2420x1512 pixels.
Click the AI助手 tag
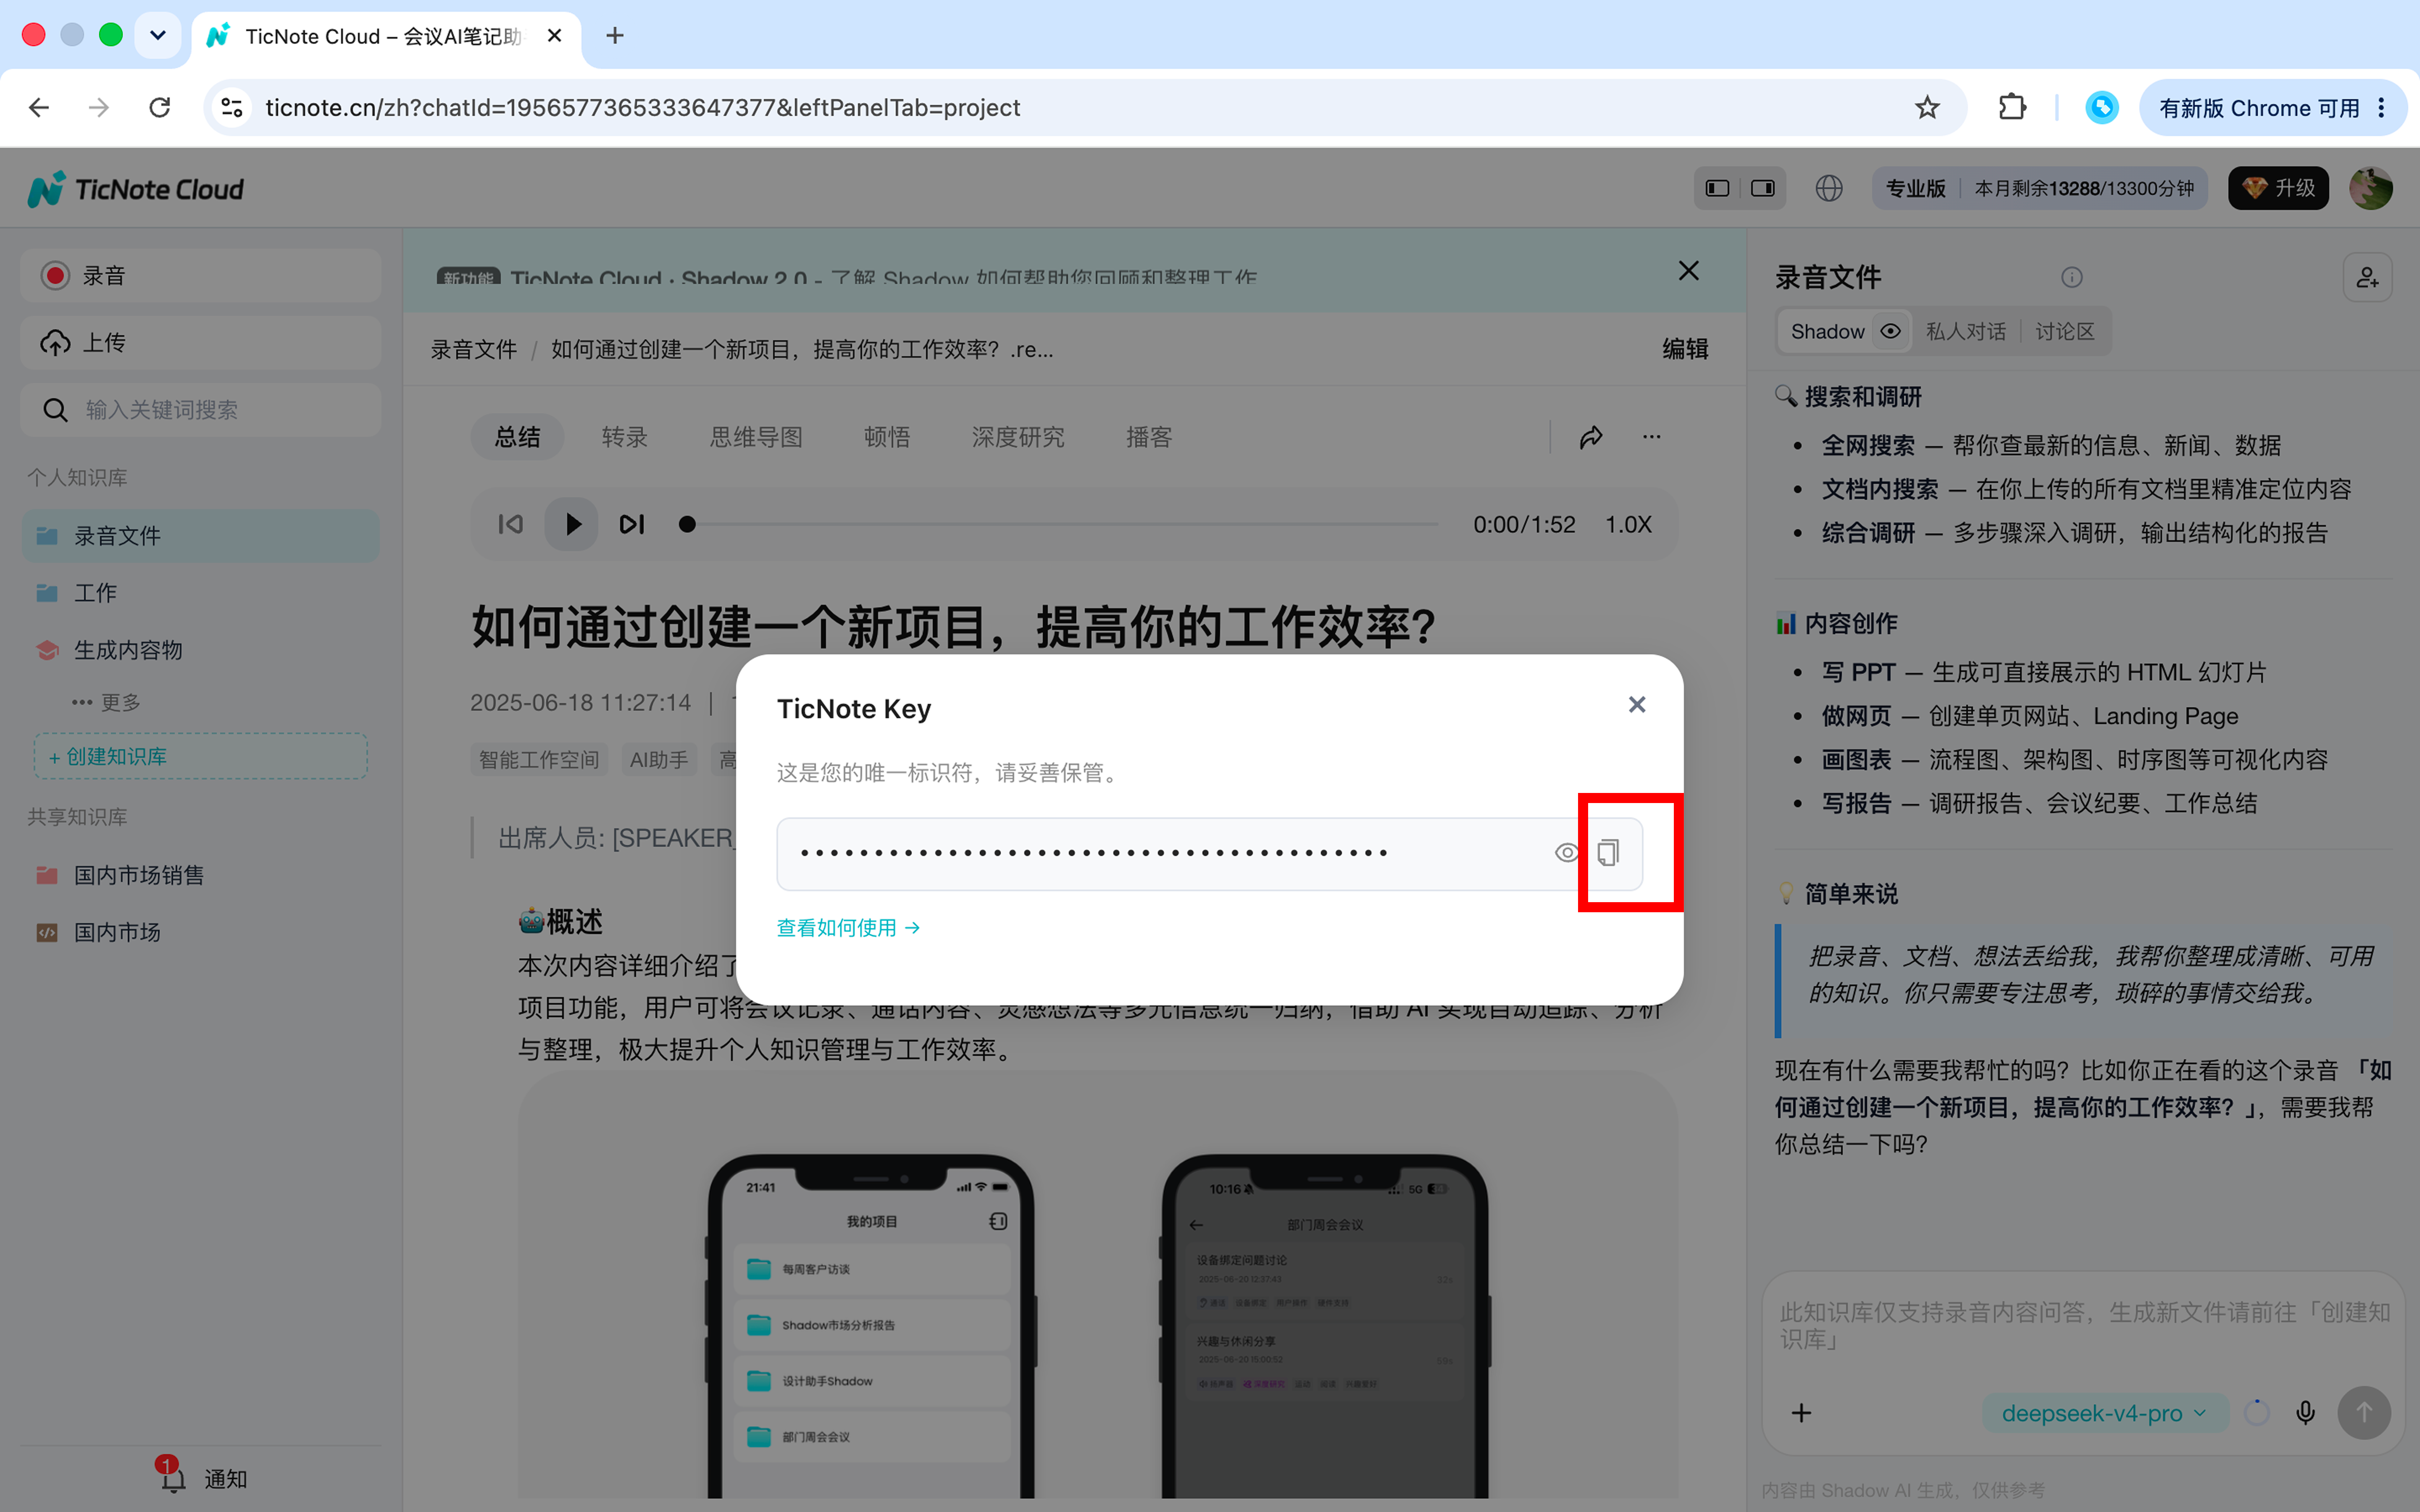coord(659,760)
